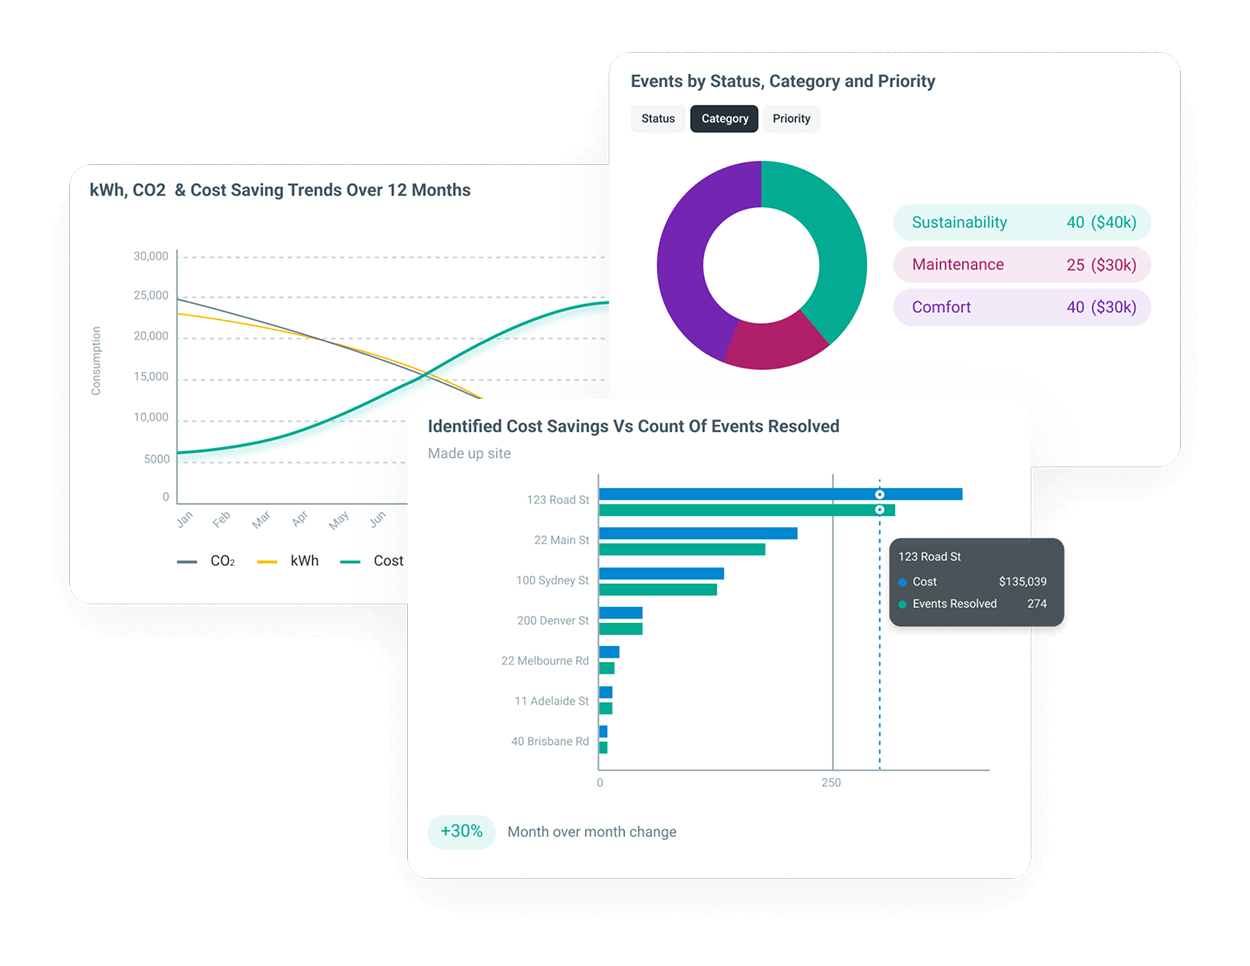1250x966 pixels.
Task: Click the 40 Brisbane Rd blue bar
Action: [603, 732]
